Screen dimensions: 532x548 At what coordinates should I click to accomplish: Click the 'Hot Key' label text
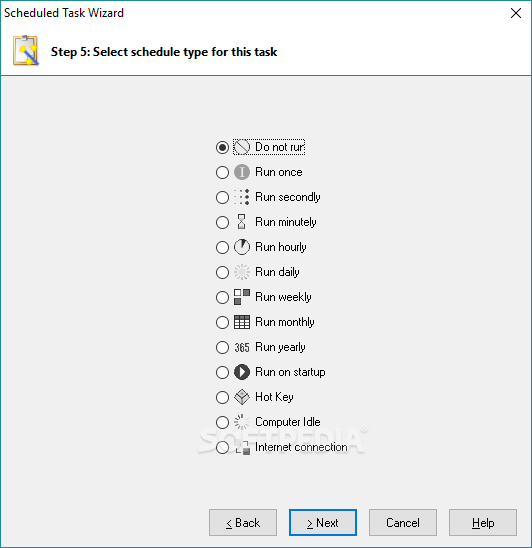click(x=274, y=397)
